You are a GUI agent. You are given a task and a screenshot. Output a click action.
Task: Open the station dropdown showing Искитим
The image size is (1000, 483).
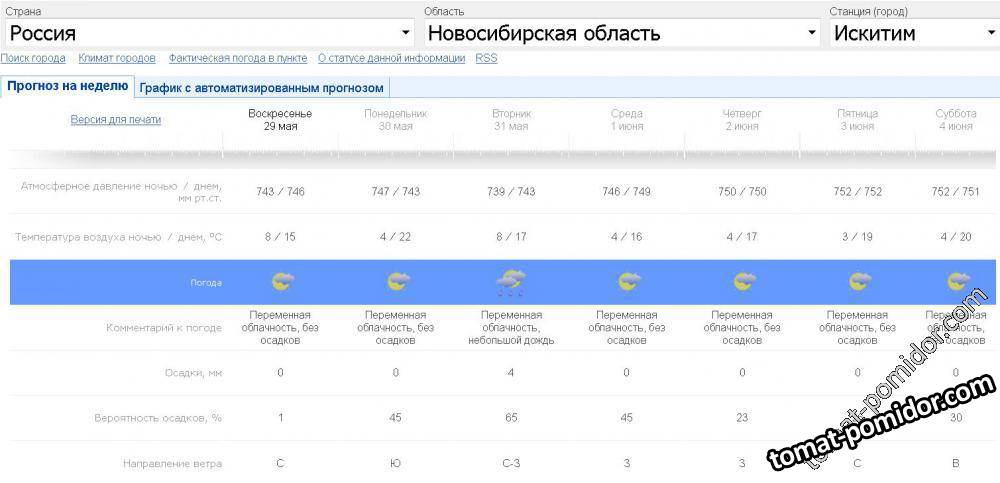tap(914, 33)
